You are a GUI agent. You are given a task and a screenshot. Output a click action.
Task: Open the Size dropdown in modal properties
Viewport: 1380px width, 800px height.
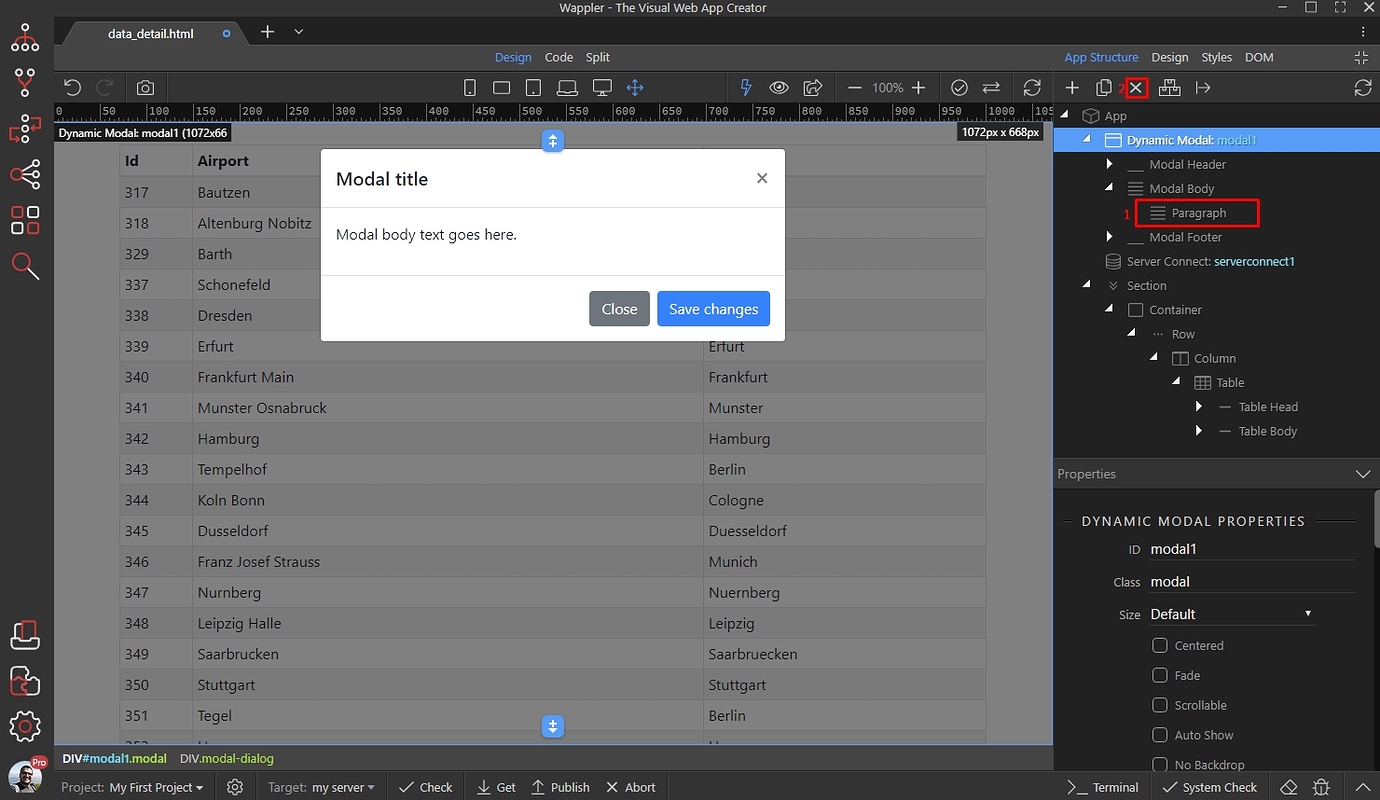pyautogui.click(x=1232, y=613)
